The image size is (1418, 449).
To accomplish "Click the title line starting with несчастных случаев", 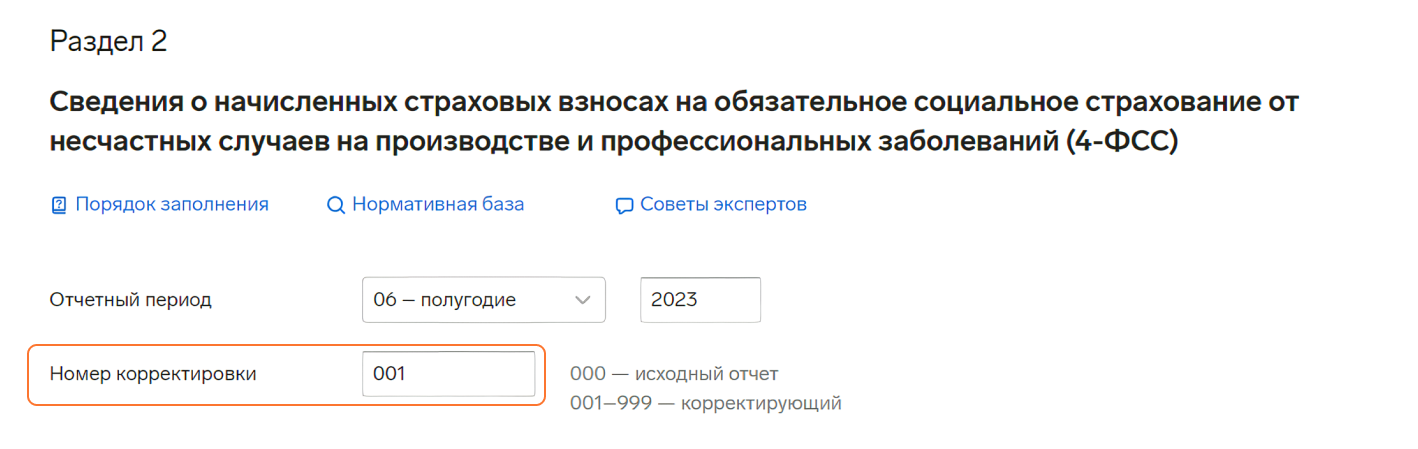I will tap(614, 143).
